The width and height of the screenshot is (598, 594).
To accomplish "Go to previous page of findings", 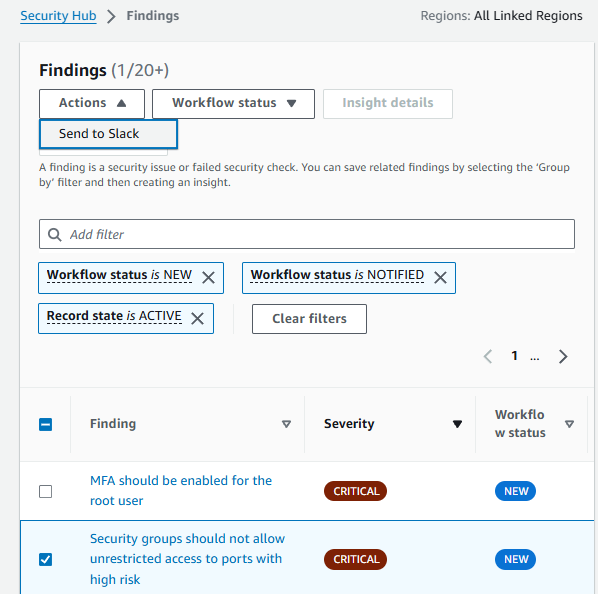I will pos(488,356).
